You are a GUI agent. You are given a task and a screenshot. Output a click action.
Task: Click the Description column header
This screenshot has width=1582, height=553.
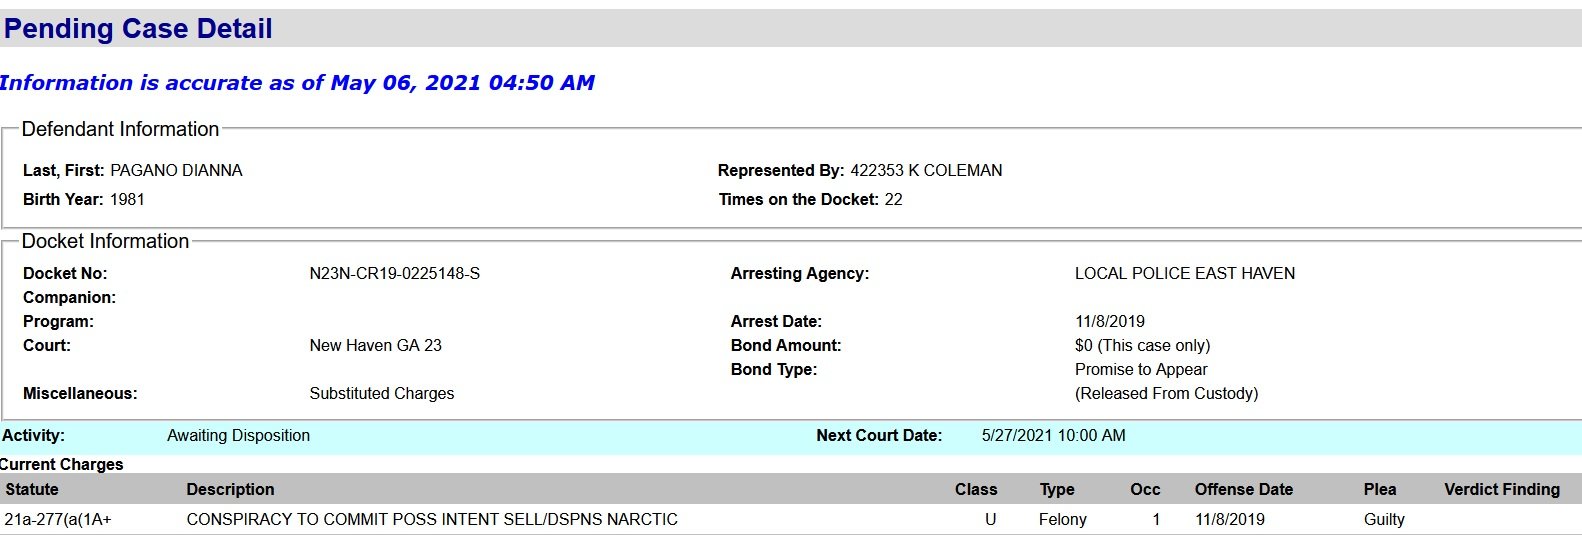pyautogui.click(x=230, y=489)
